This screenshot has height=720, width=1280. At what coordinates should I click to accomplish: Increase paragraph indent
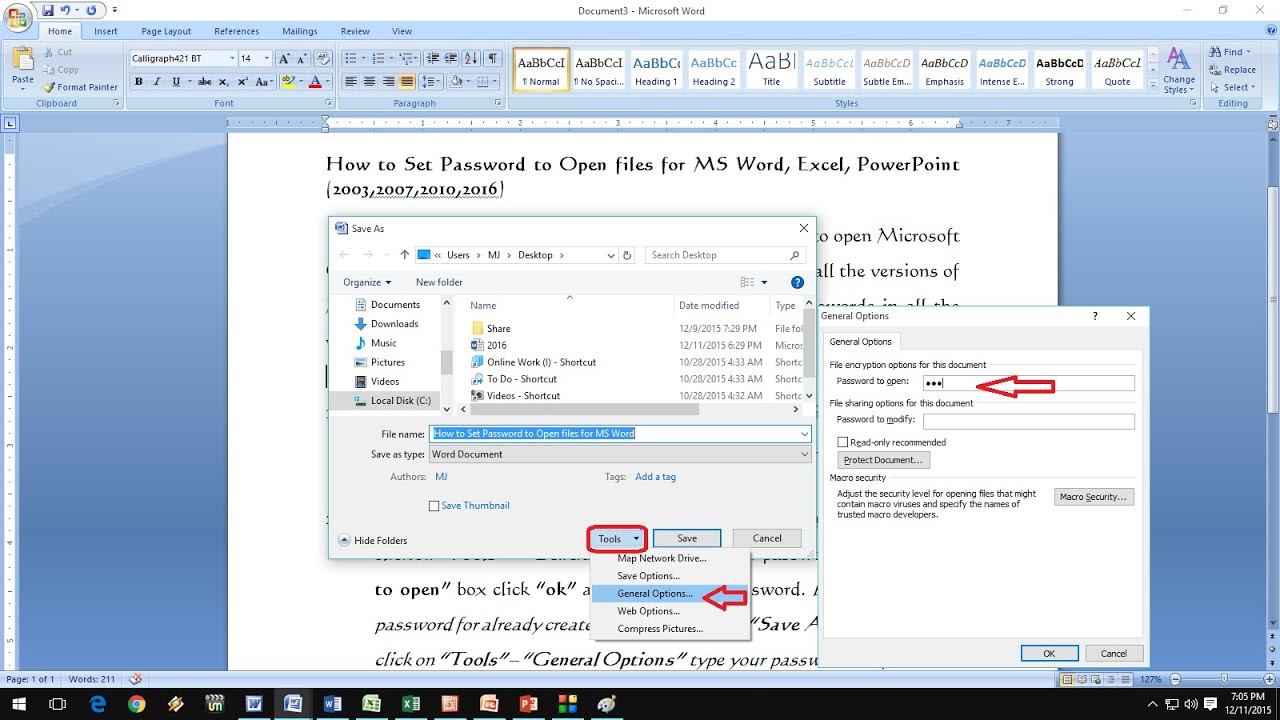pos(451,59)
